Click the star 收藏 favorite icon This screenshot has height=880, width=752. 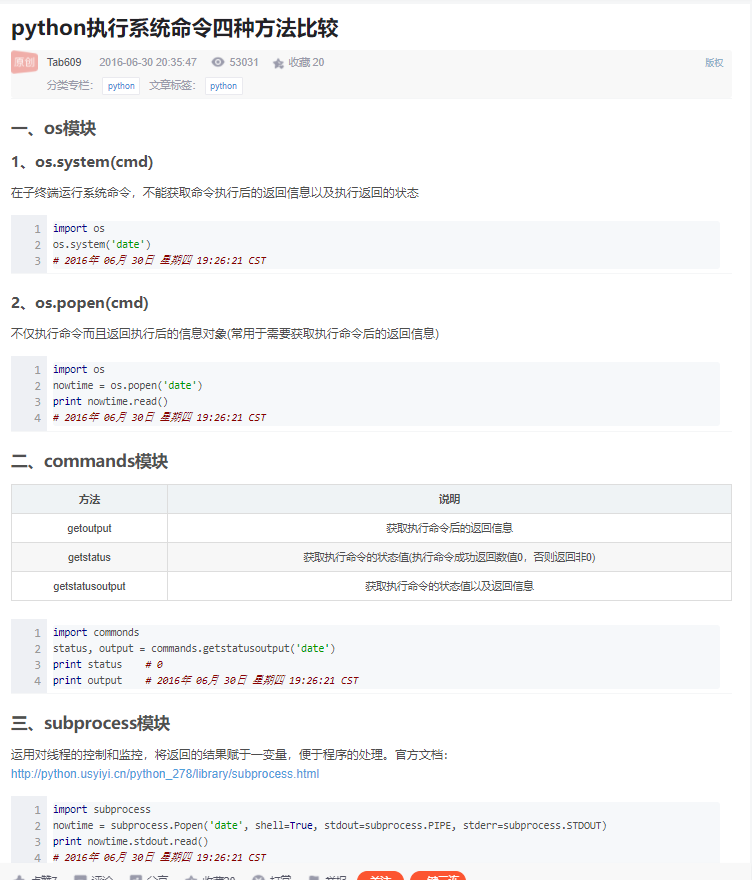(278, 63)
